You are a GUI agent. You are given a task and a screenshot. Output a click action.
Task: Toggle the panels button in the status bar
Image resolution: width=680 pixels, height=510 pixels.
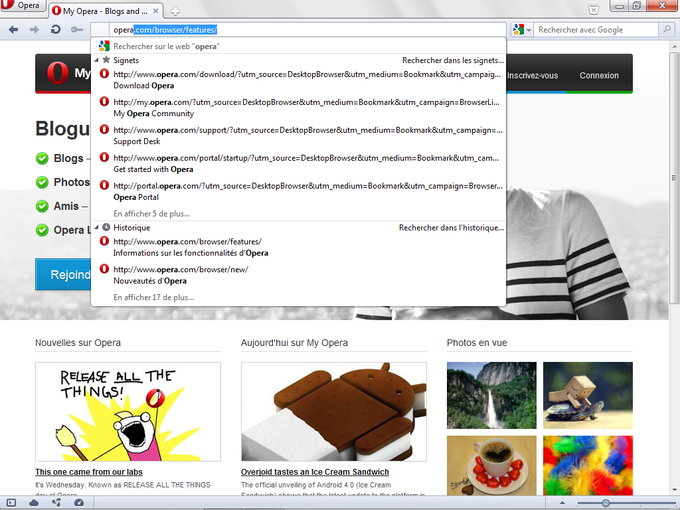point(12,503)
